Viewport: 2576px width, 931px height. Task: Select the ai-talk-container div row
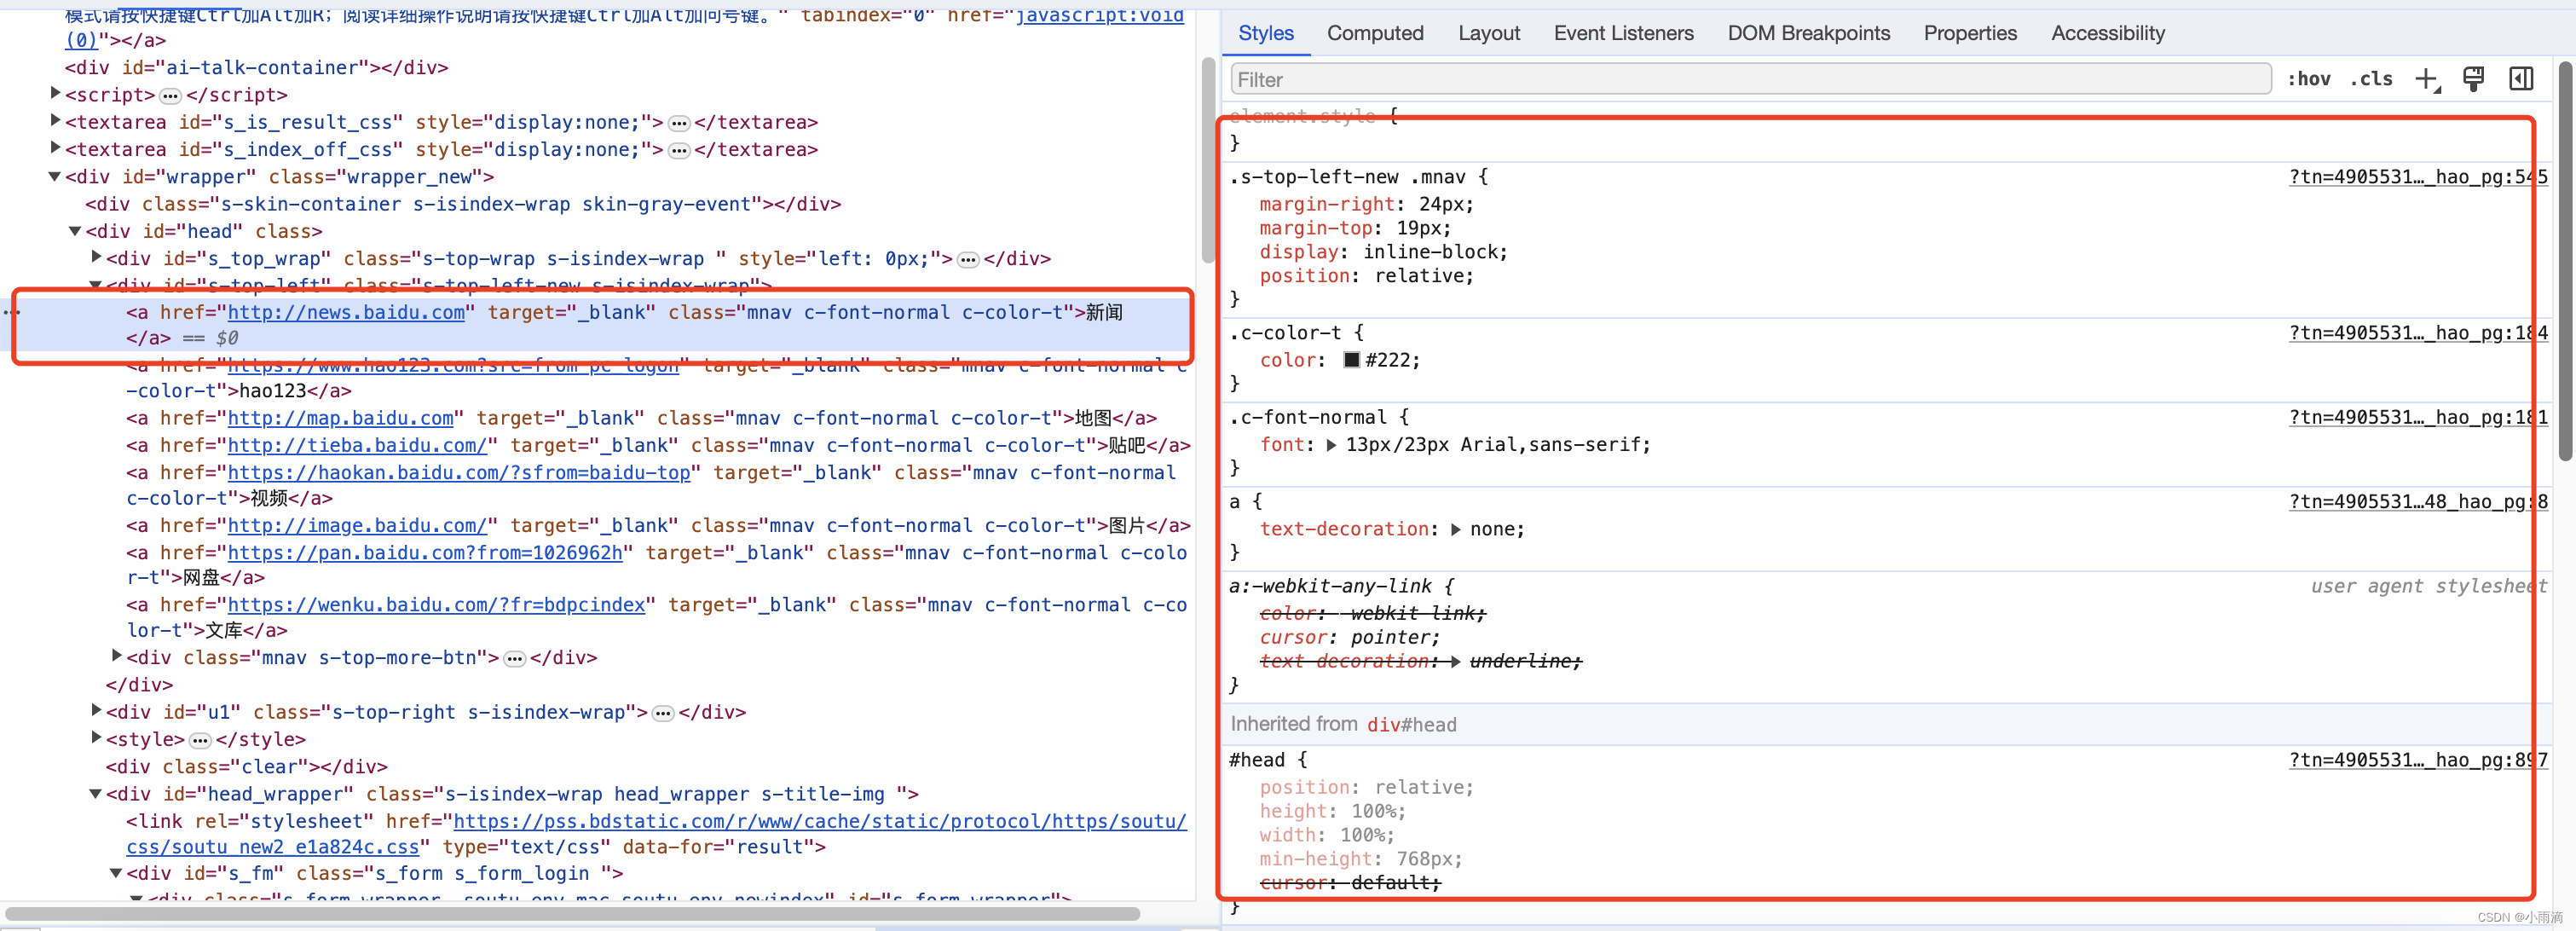coord(257,67)
